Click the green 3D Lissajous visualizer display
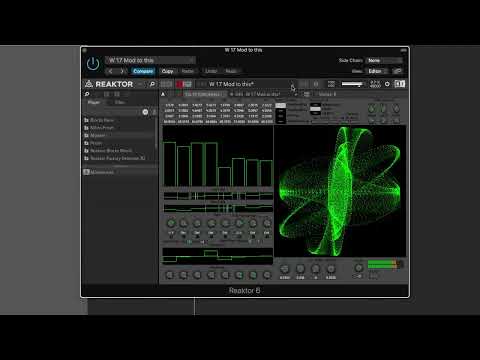This screenshot has width=480, height=360. tap(340, 191)
